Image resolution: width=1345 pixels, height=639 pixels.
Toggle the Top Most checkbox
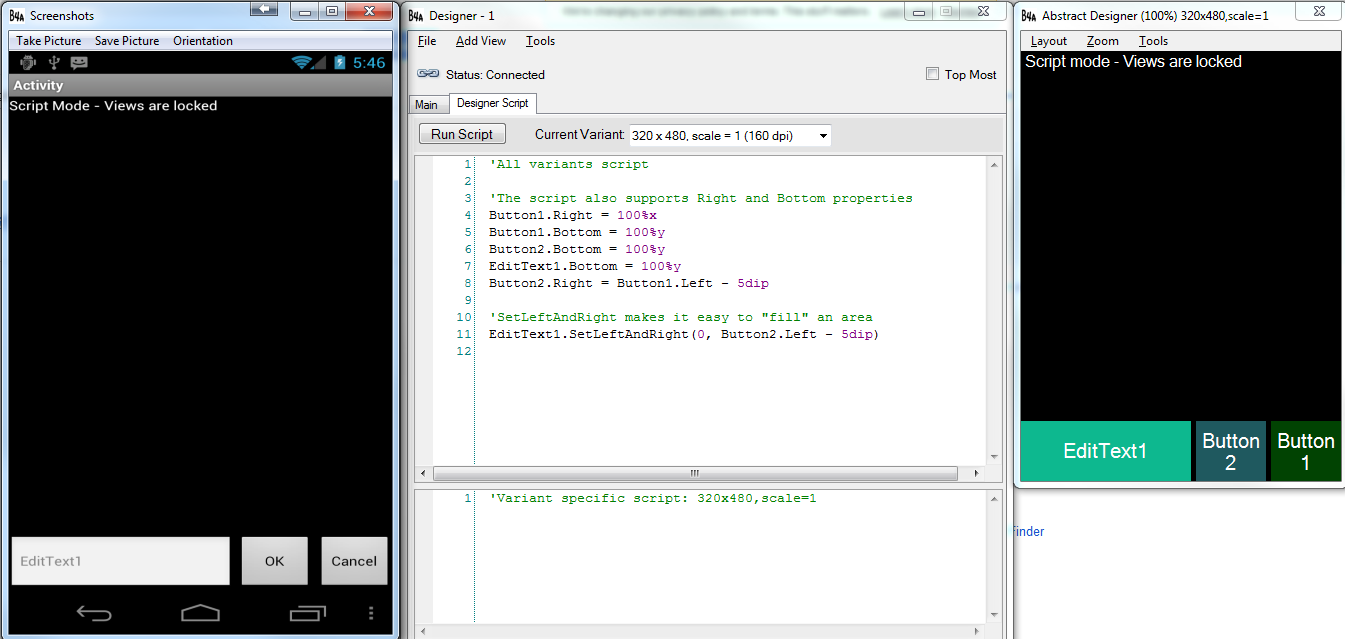(x=932, y=73)
